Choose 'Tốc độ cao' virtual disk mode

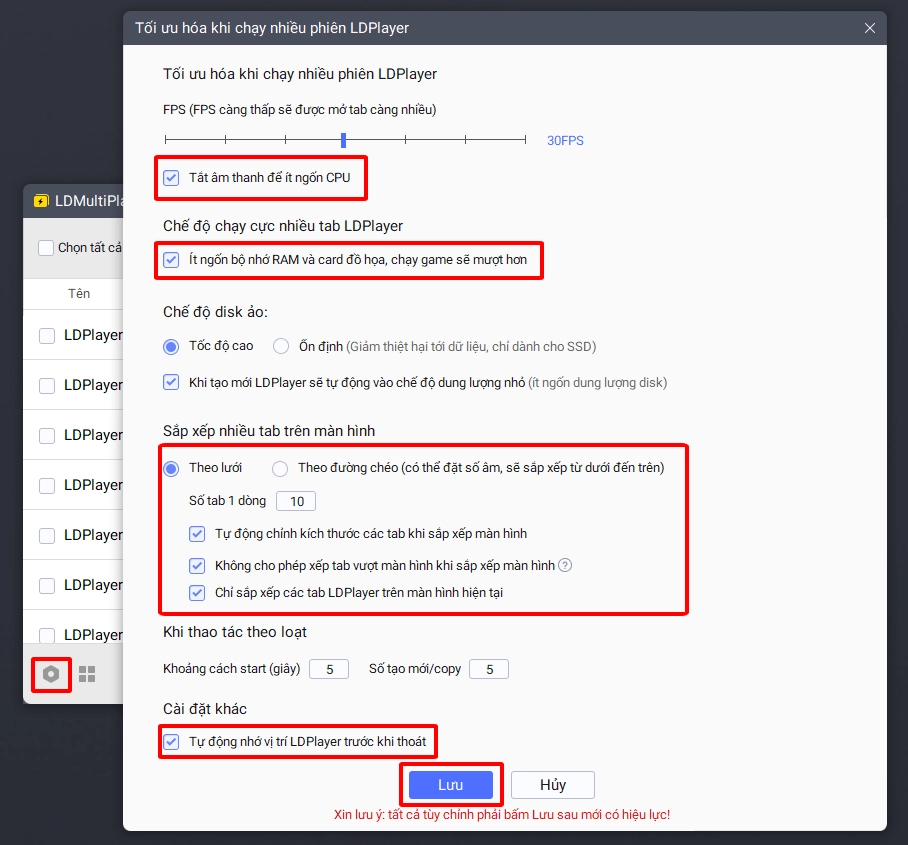click(171, 347)
